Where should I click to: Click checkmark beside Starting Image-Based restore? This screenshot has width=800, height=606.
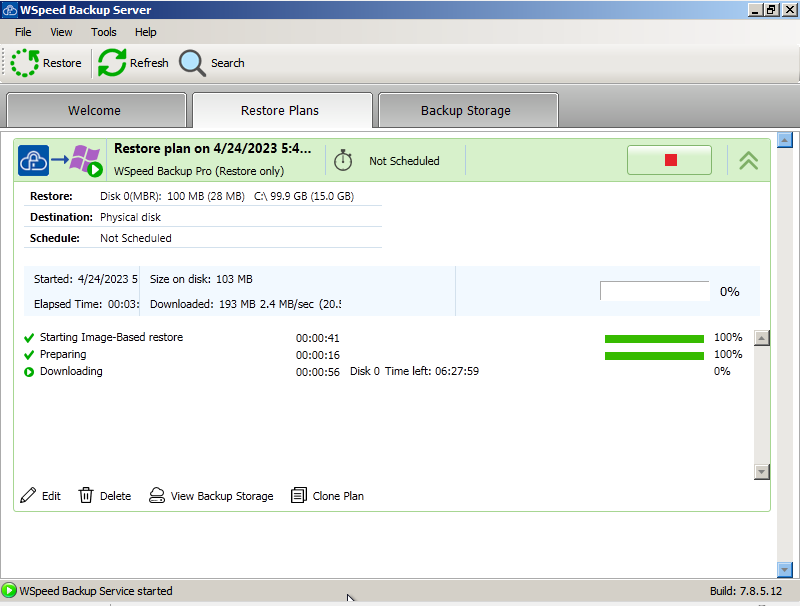[x=29, y=338]
